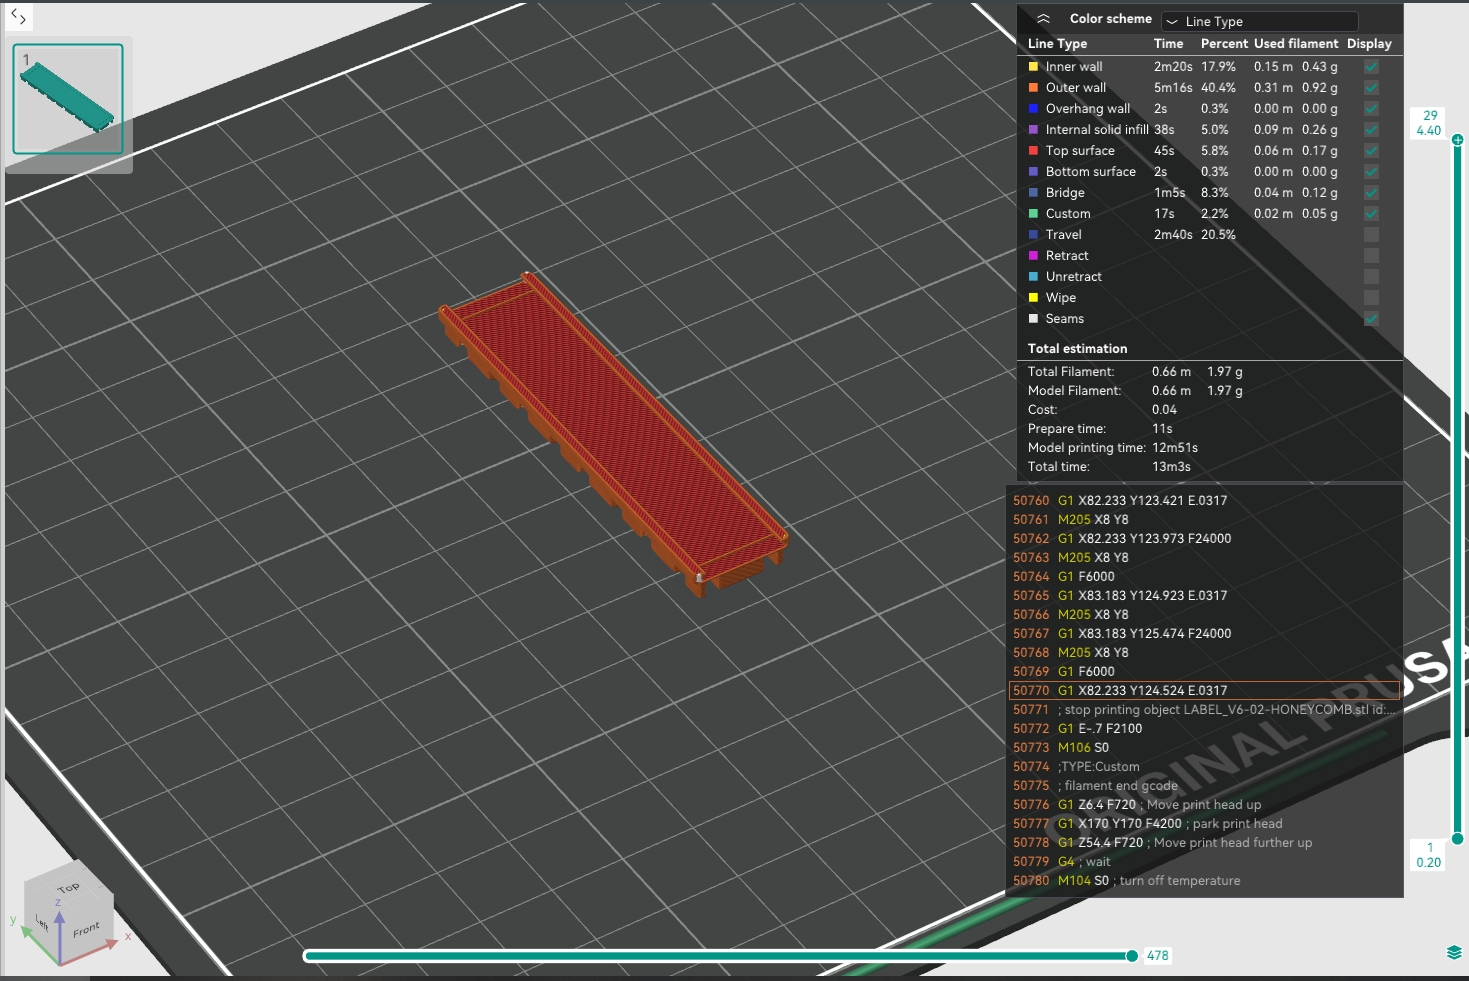Screen dimensions: 1469x981
Task: Enable Retract display checkbox
Action: tap(1371, 256)
